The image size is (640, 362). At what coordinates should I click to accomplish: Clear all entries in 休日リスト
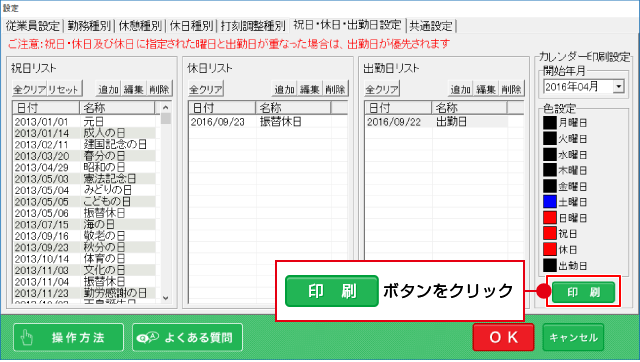(206, 89)
